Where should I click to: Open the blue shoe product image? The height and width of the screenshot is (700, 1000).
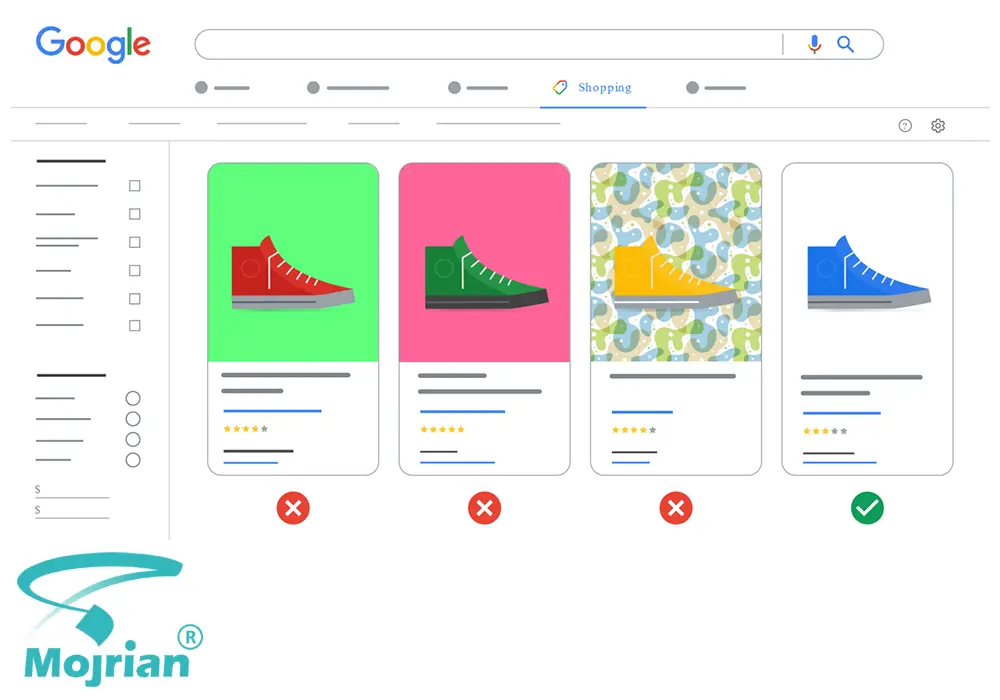coord(867,263)
